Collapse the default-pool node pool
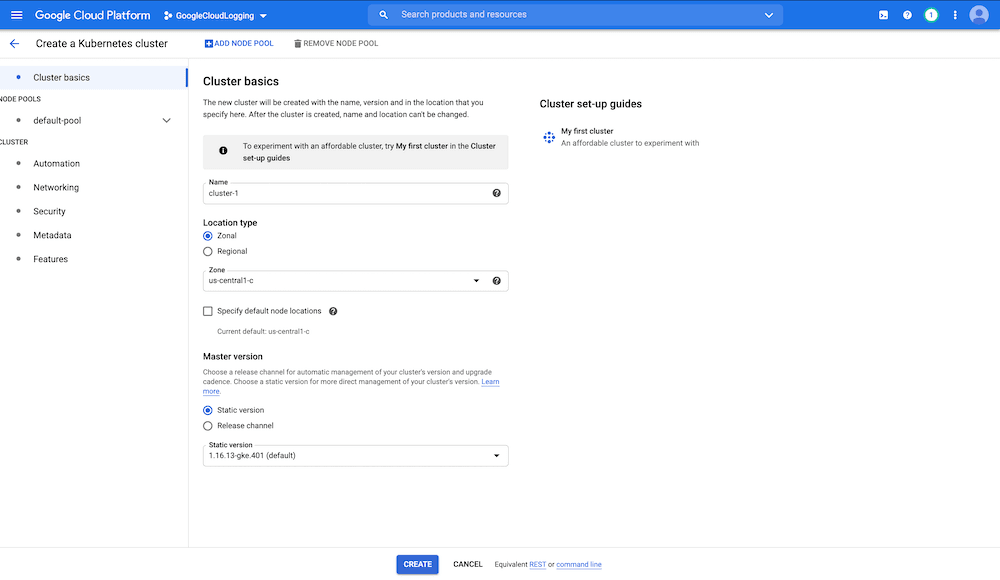Screen dimensions: 1000x580 (x=167, y=120)
